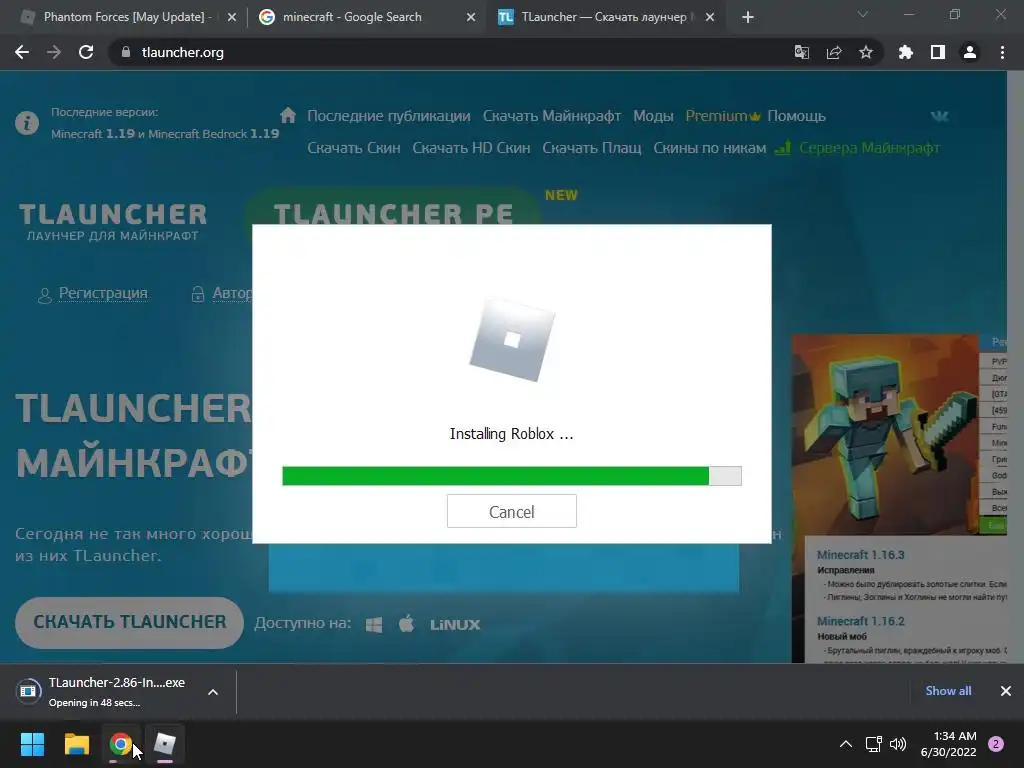Open notification badge showing 2
The height and width of the screenshot is (768, 1024).
(x=995, y=743)
